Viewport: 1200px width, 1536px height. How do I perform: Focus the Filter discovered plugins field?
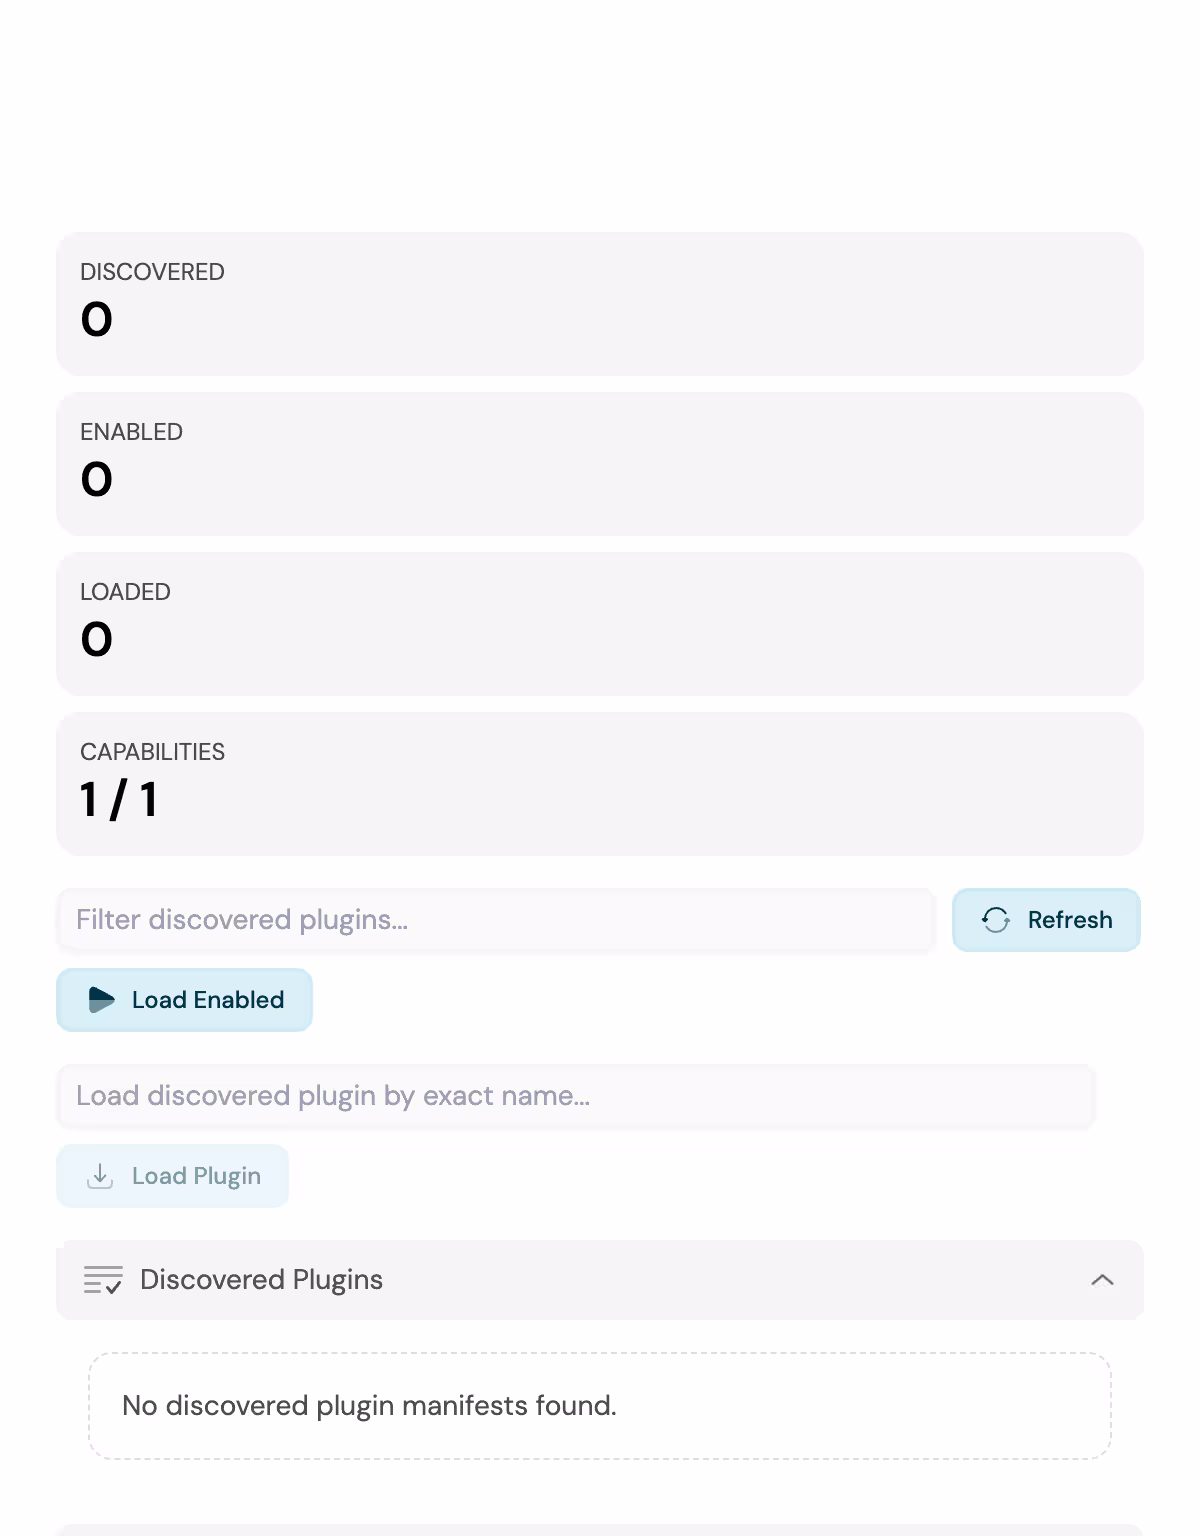point(496,920)
